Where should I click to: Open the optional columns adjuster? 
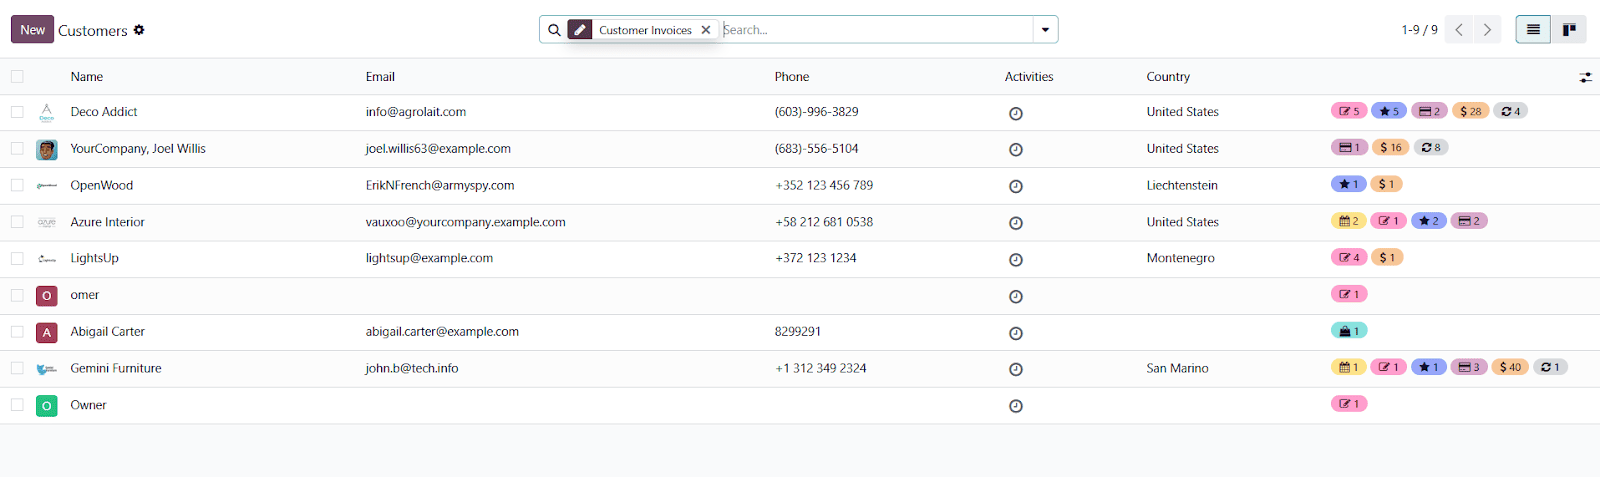[x=1585, y=77]
